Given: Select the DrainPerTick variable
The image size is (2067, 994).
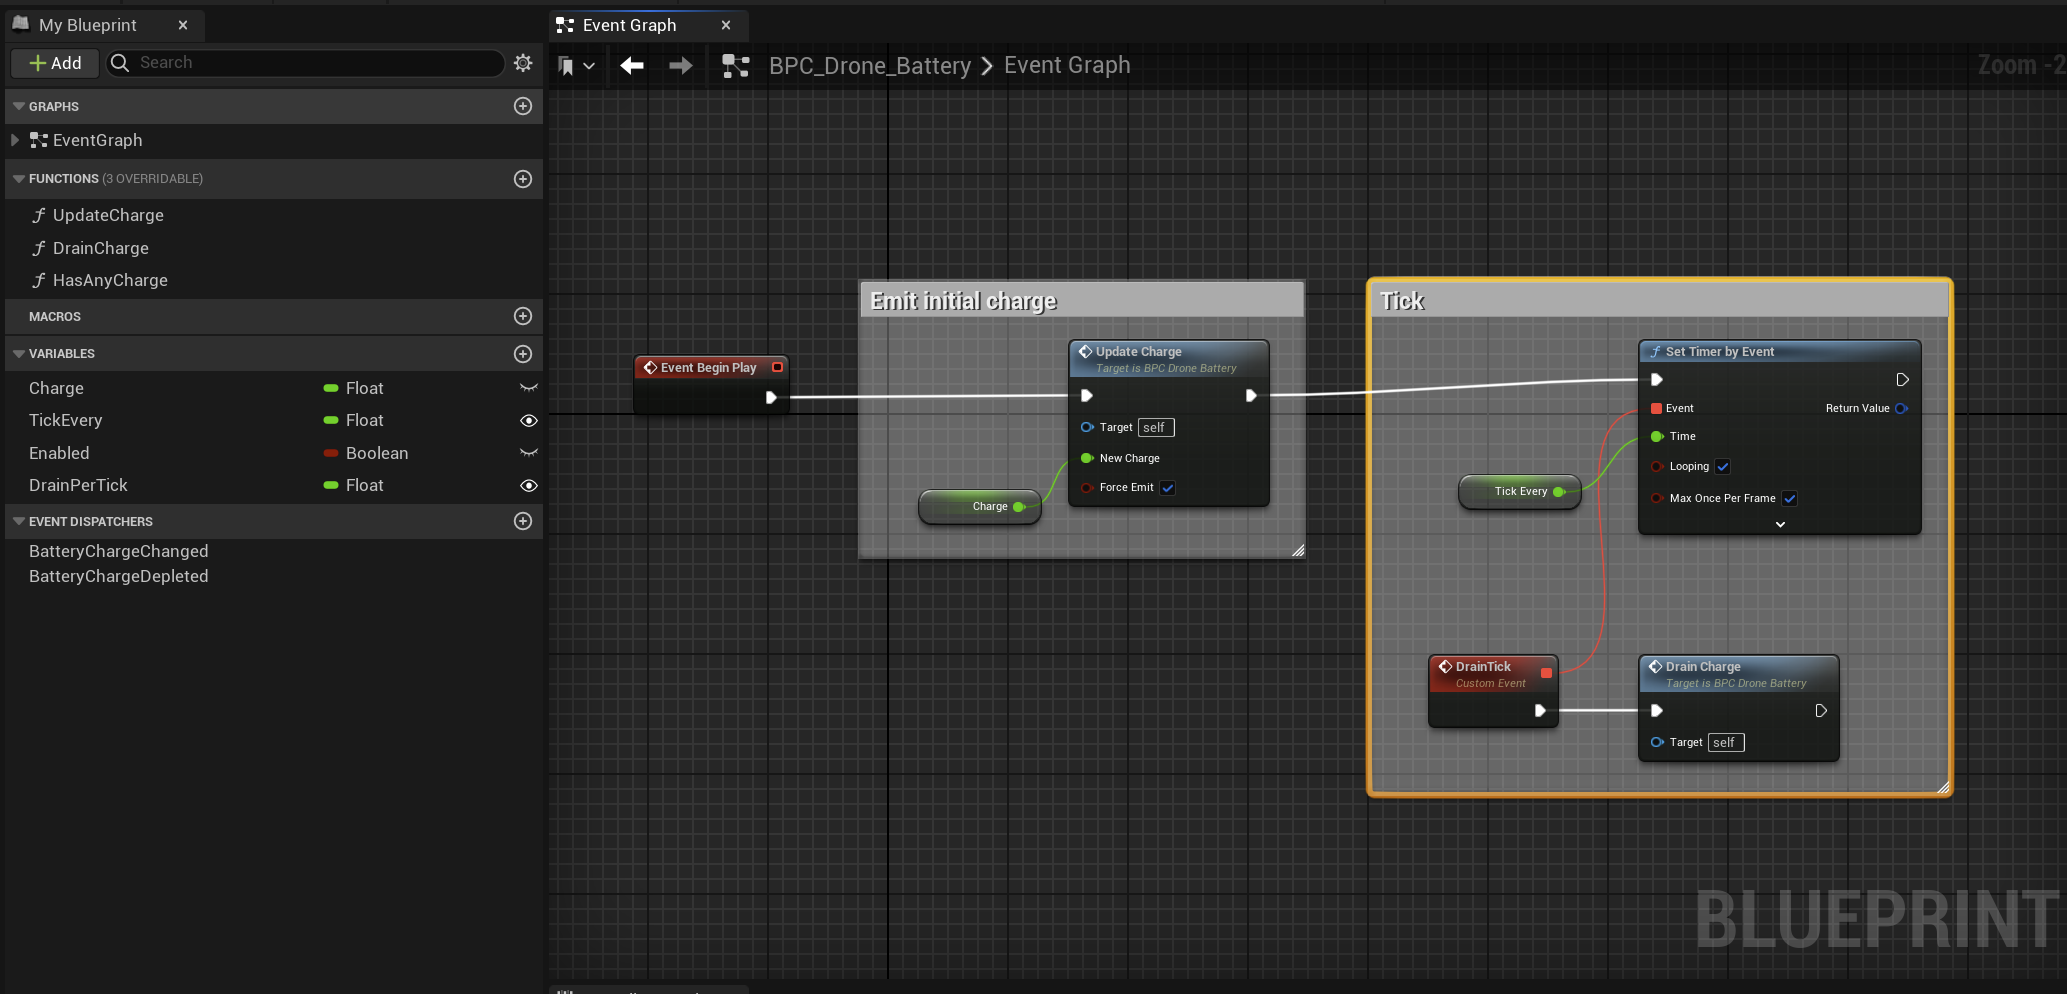Looking at the screenshot, I should (x=78, y=485).
